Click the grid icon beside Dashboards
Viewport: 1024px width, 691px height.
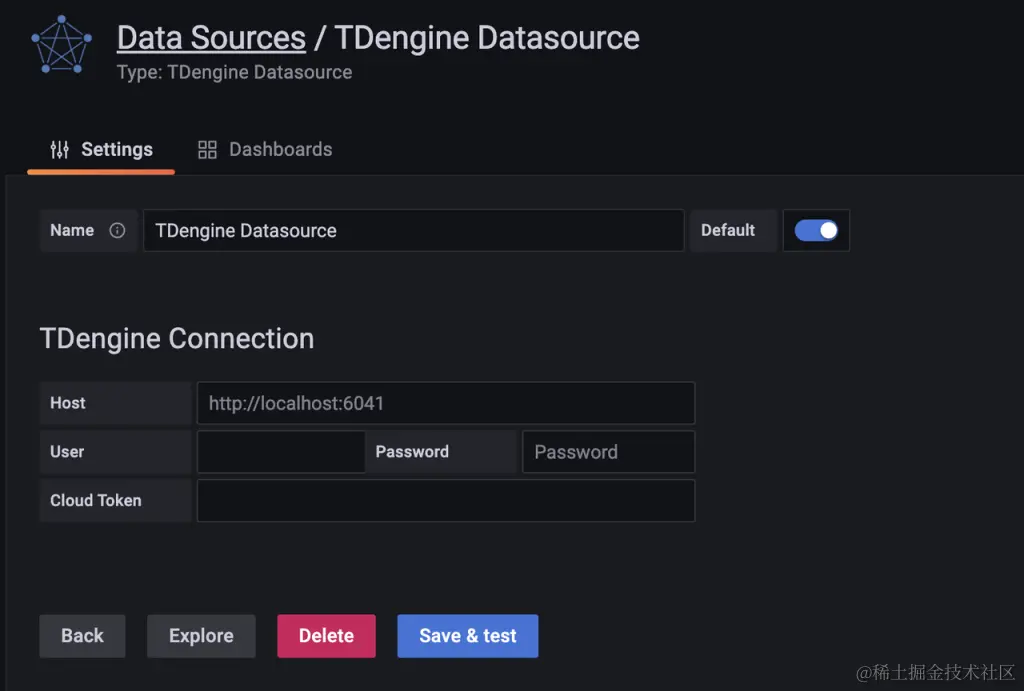pyautogui.click(x=207, y=149)
